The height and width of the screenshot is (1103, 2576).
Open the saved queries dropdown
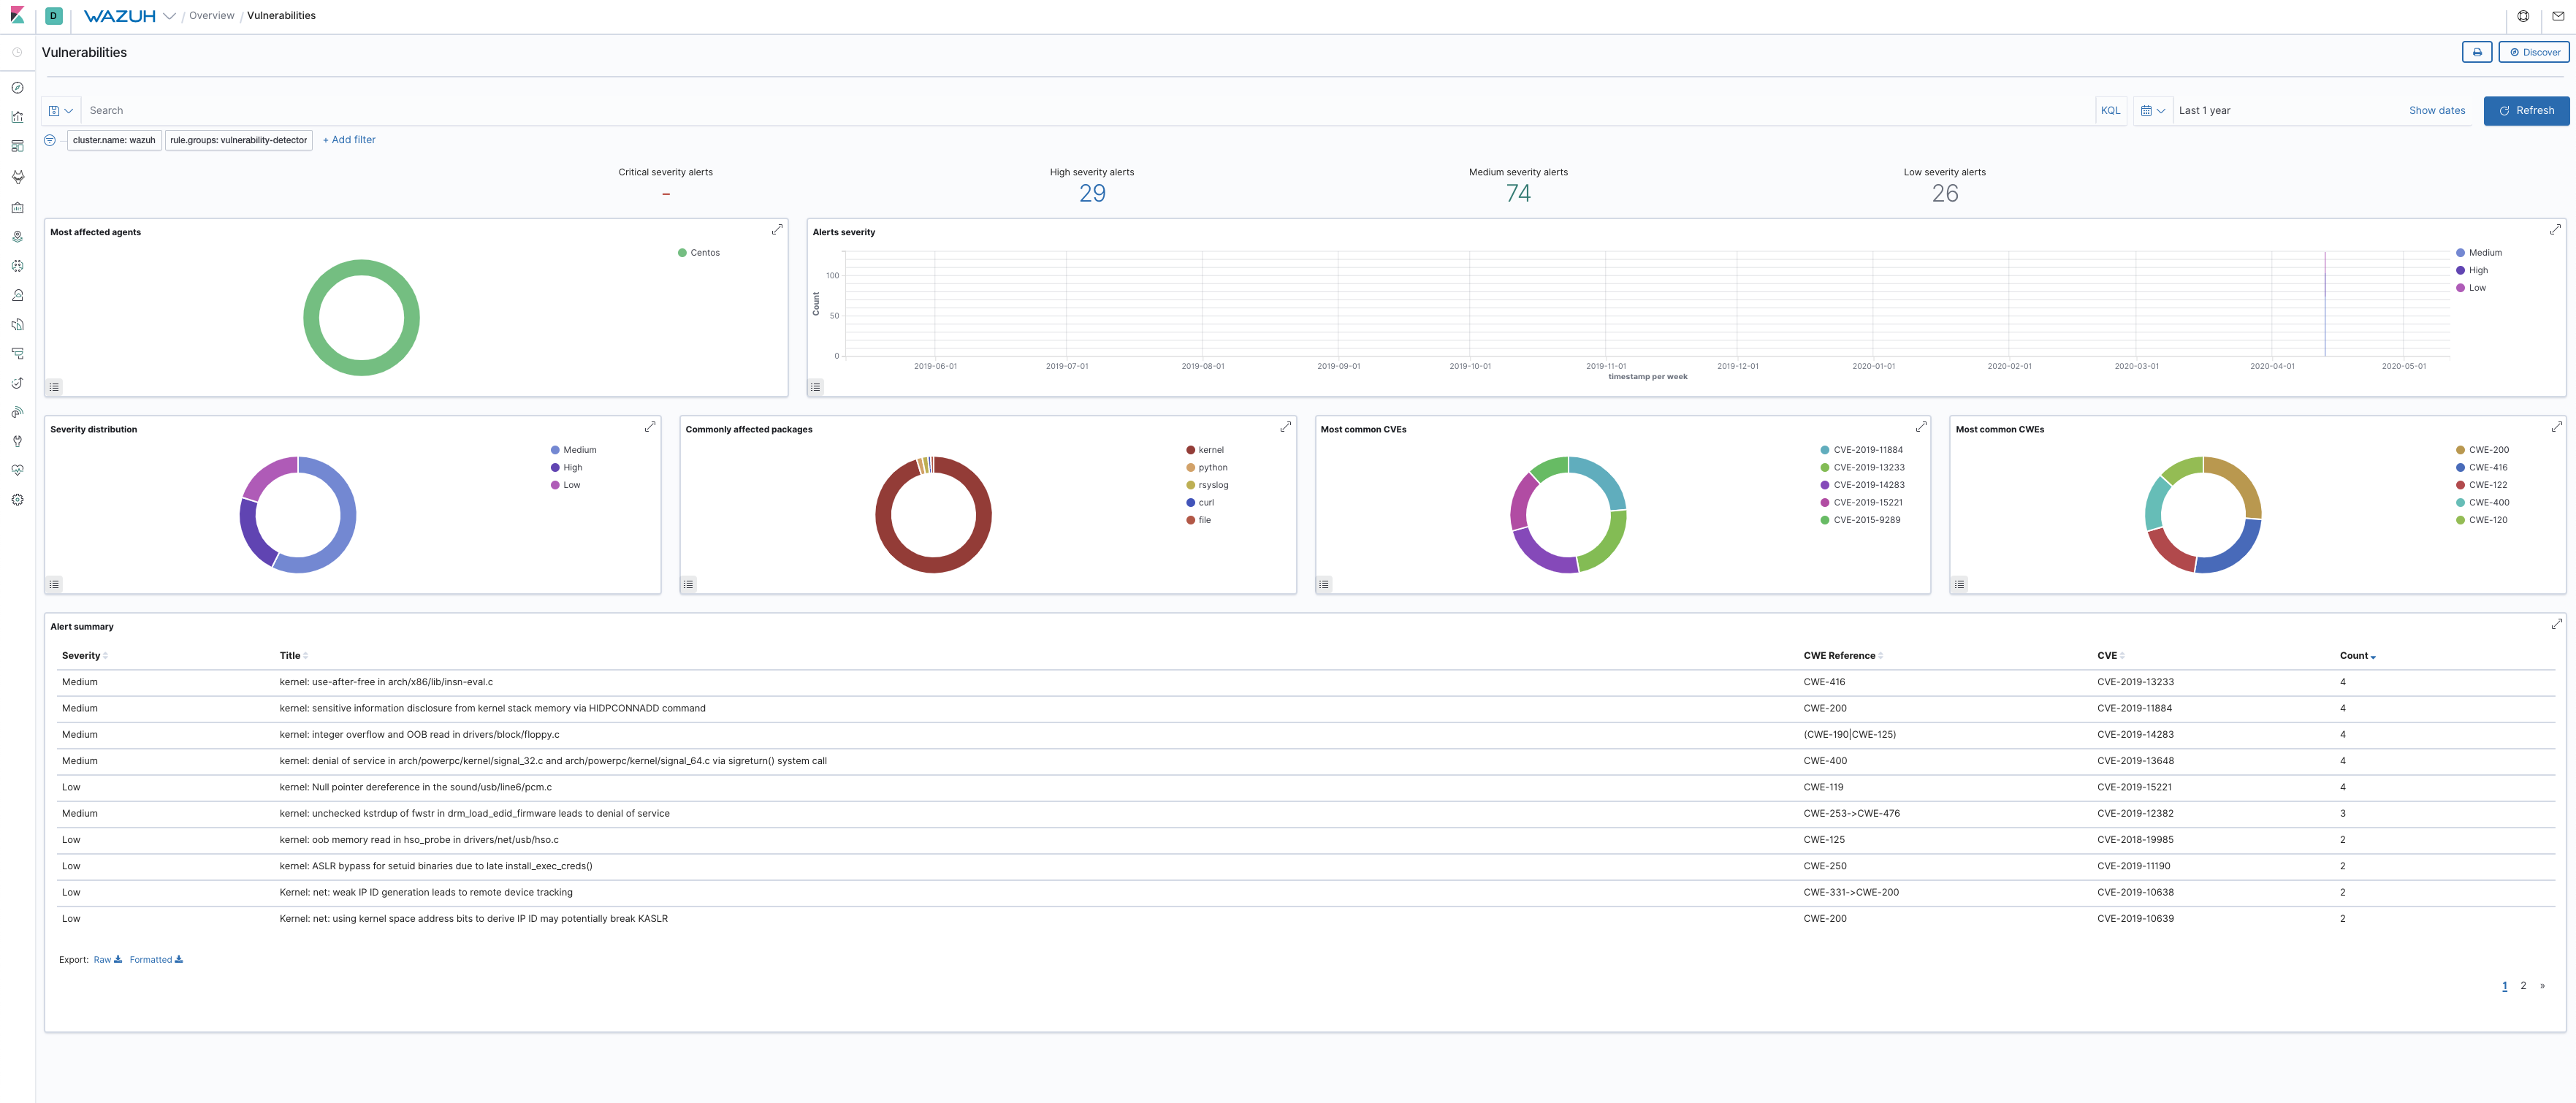61,111
